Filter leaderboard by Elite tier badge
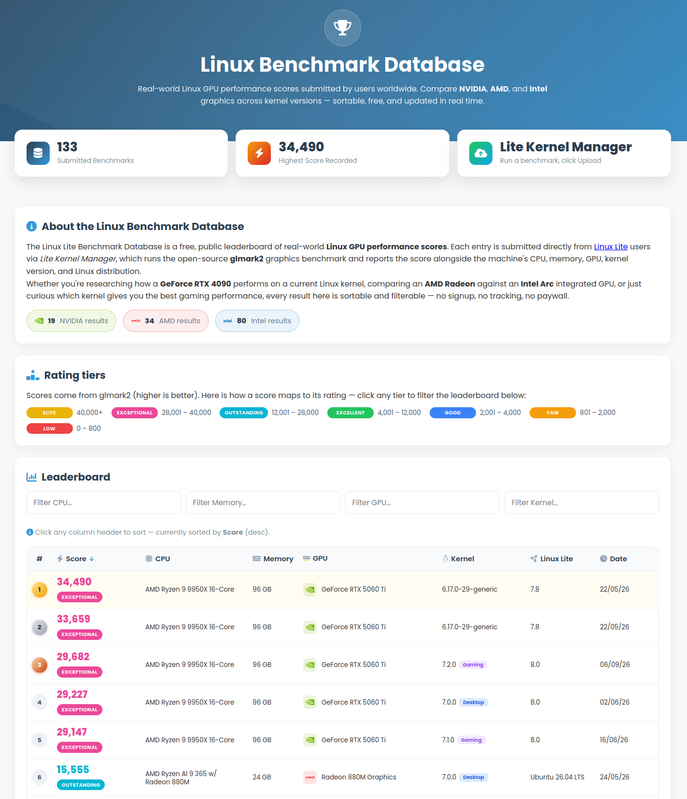The width and height of the screenshot is (687, 799). pos(49,413)
